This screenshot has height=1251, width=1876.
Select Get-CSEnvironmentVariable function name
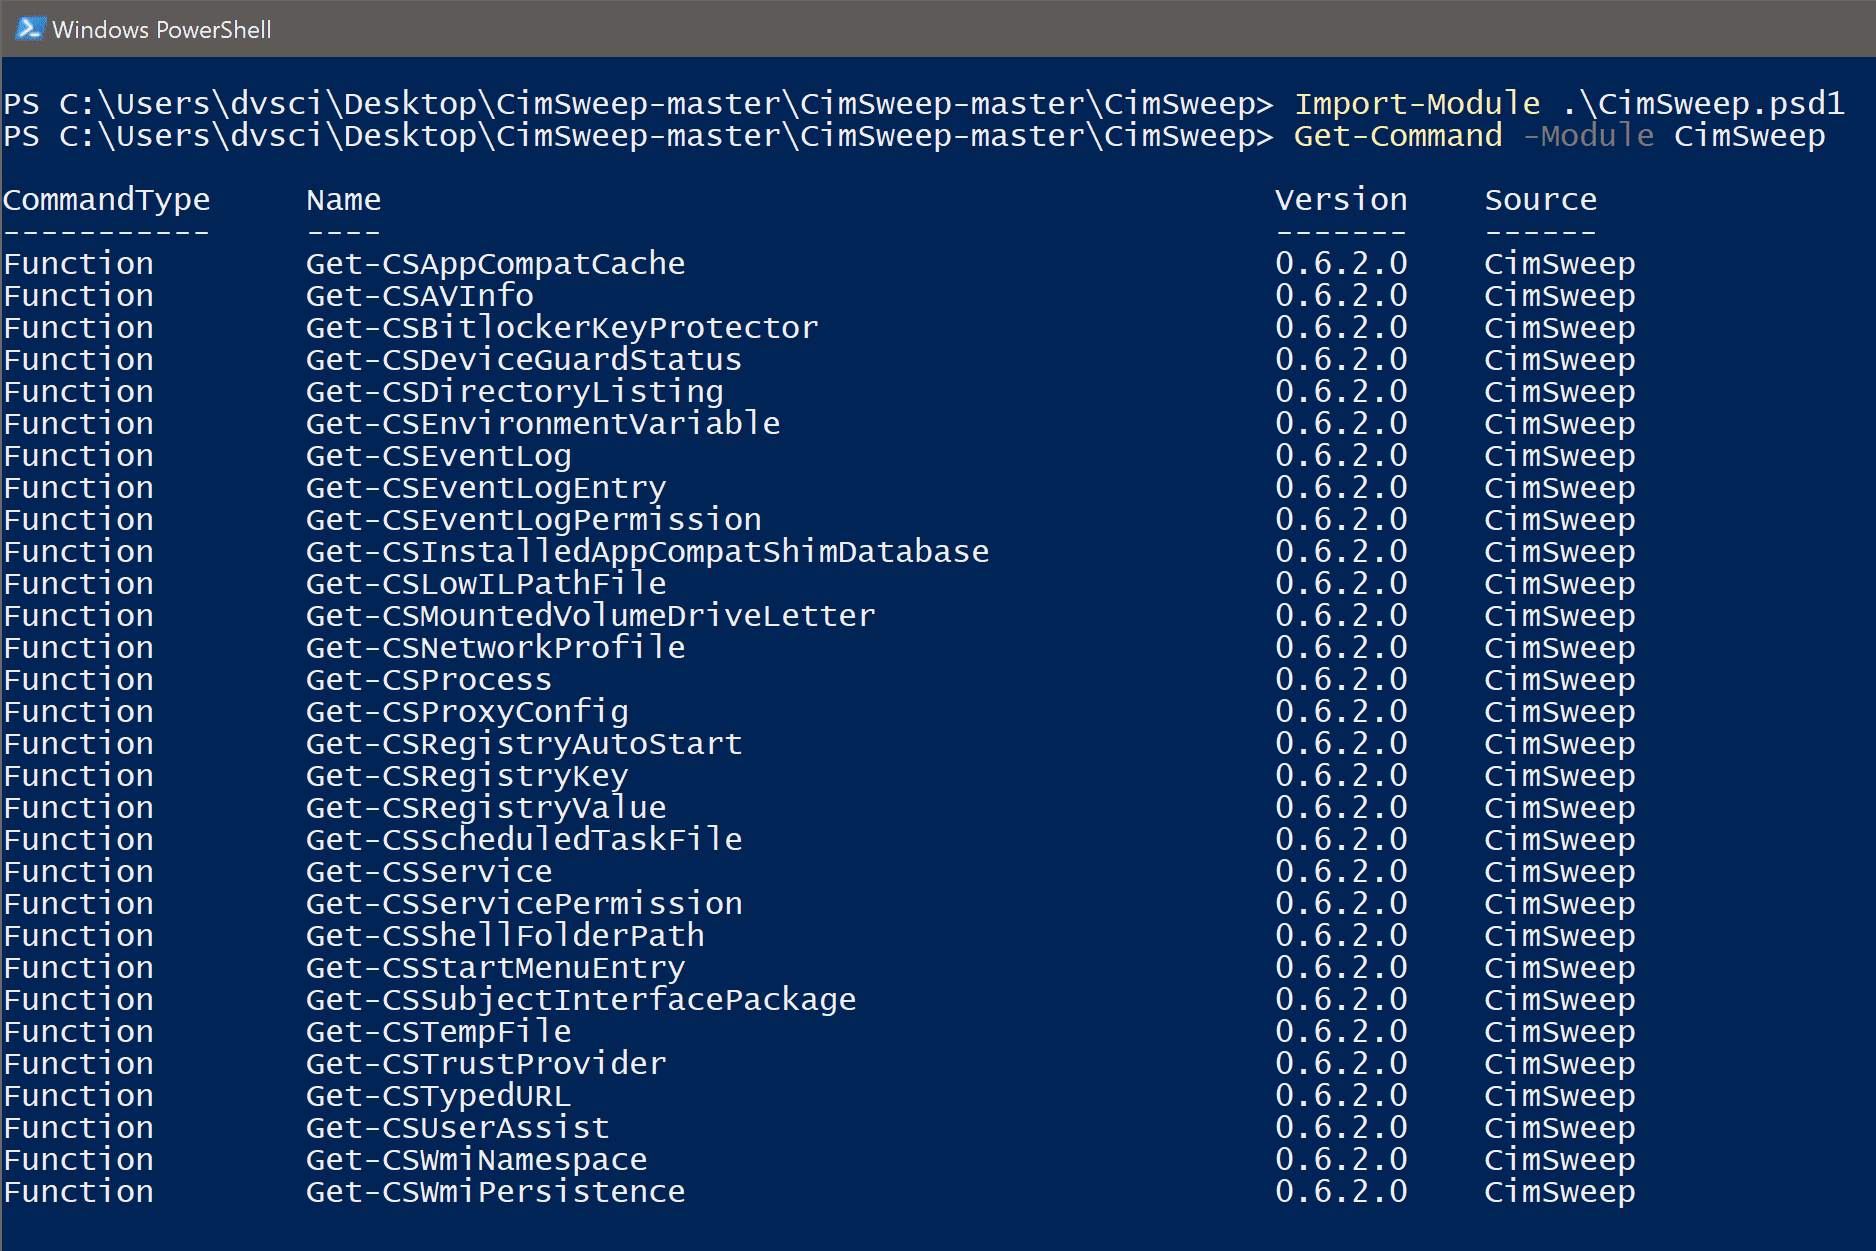point(543,424)
